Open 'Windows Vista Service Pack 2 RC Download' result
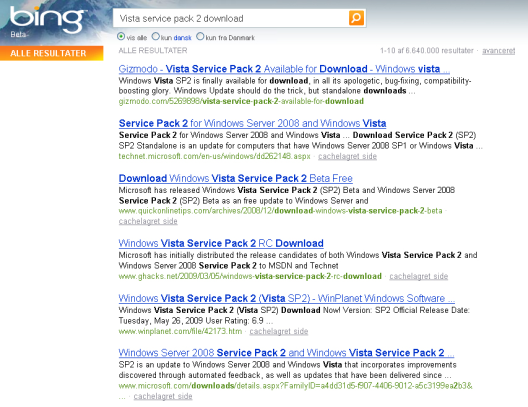Screen dimensions: 528x407 [221, 243]
